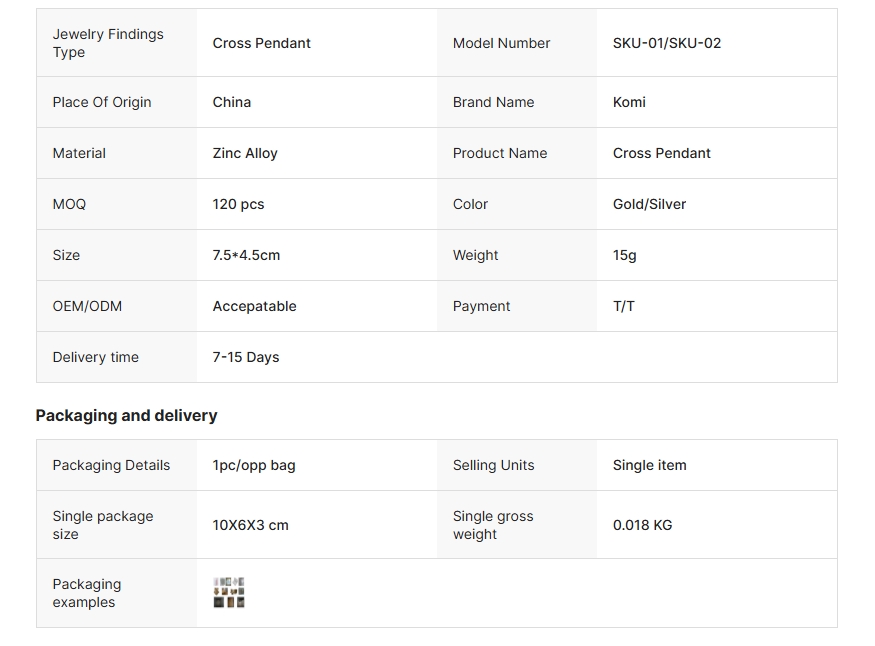Select the Komi brand name value
Viewport: 875px width, 646px height.
[x=629, y=102]
